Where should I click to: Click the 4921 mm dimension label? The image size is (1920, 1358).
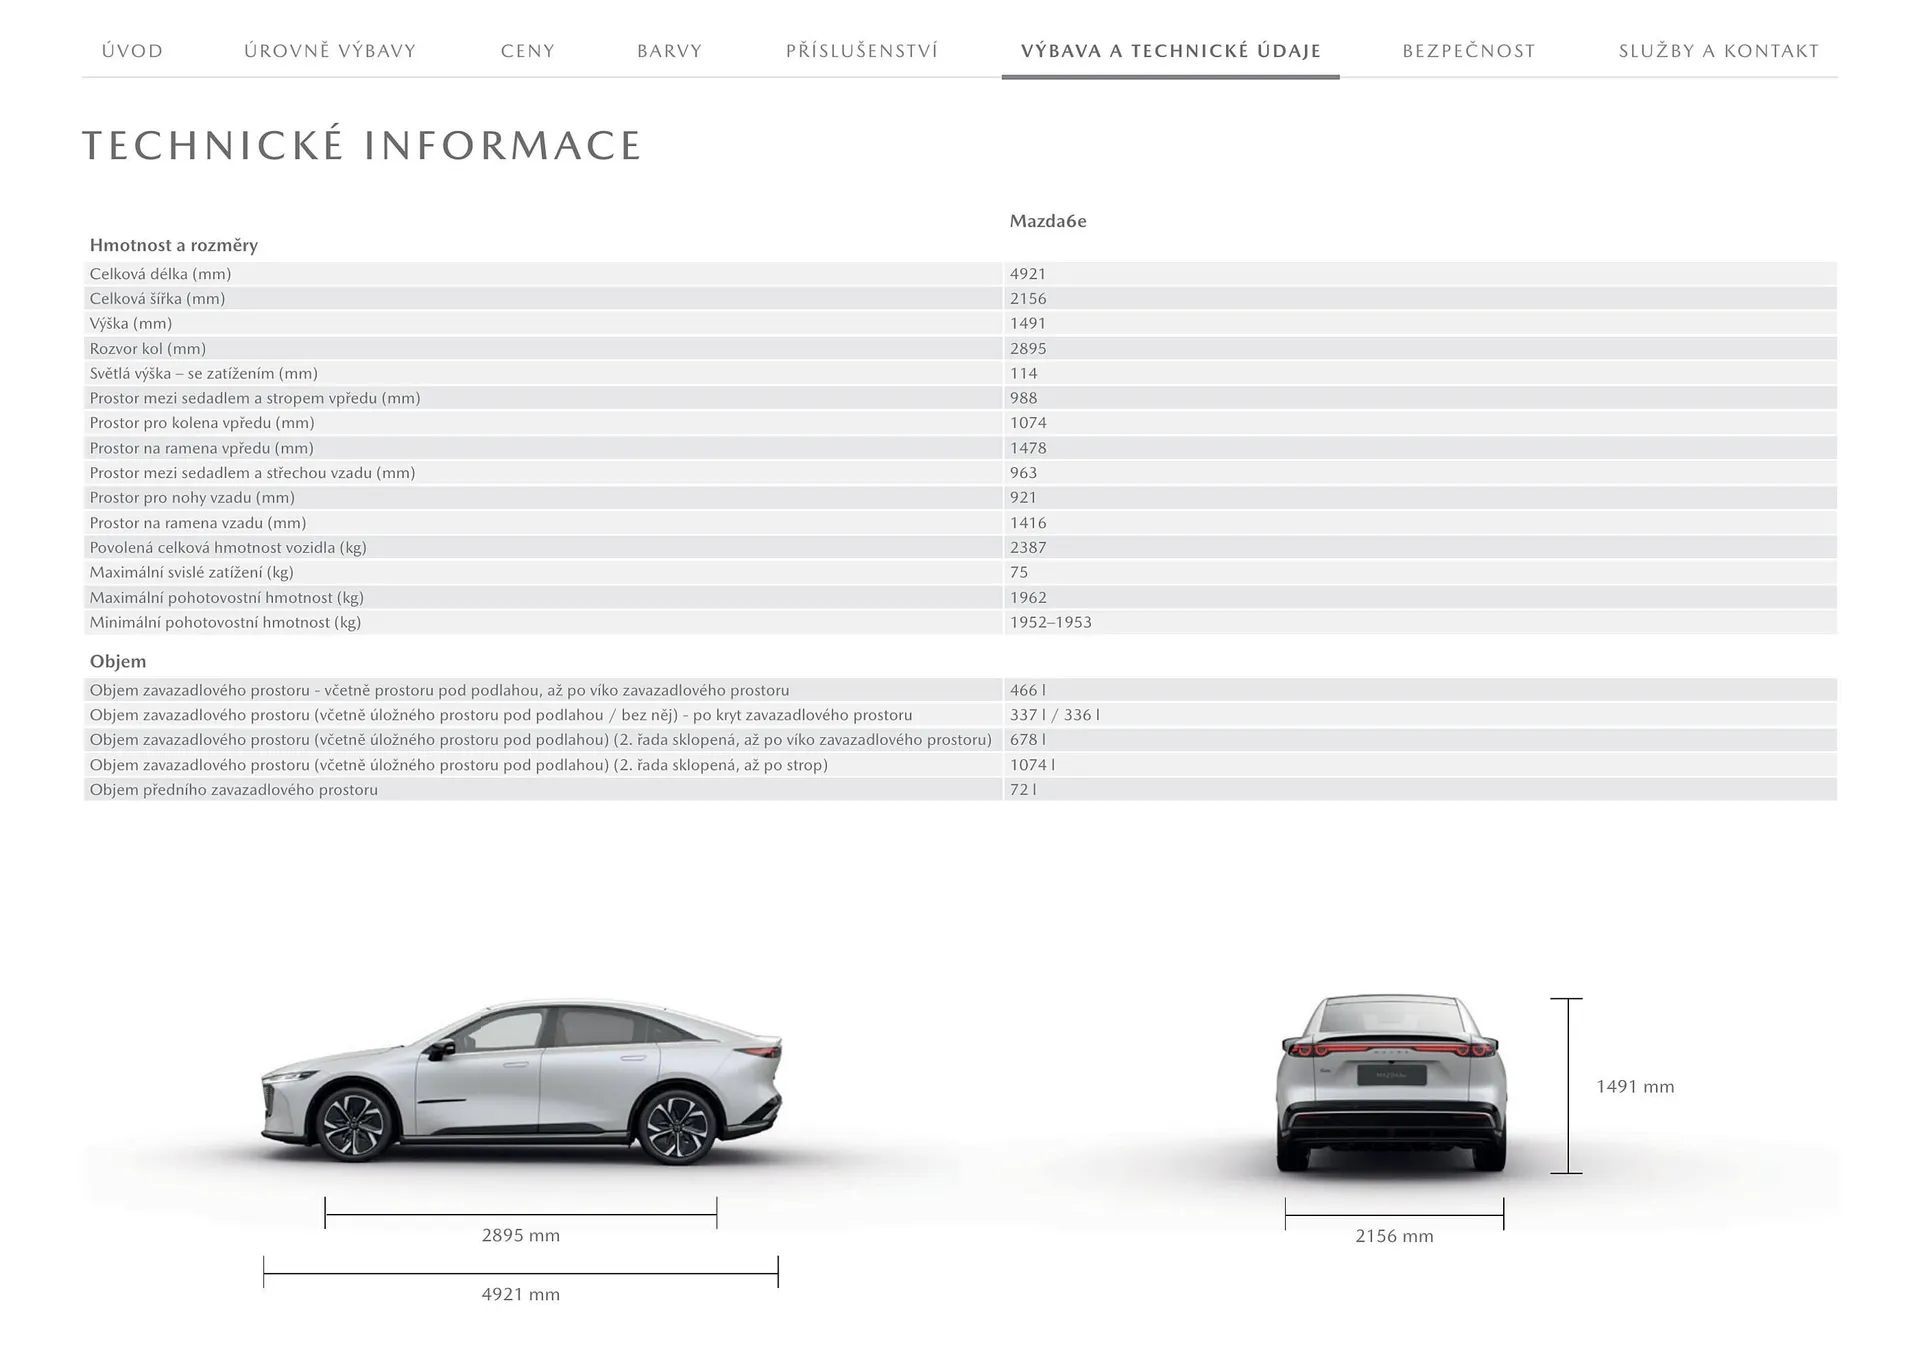[520, 1294]
